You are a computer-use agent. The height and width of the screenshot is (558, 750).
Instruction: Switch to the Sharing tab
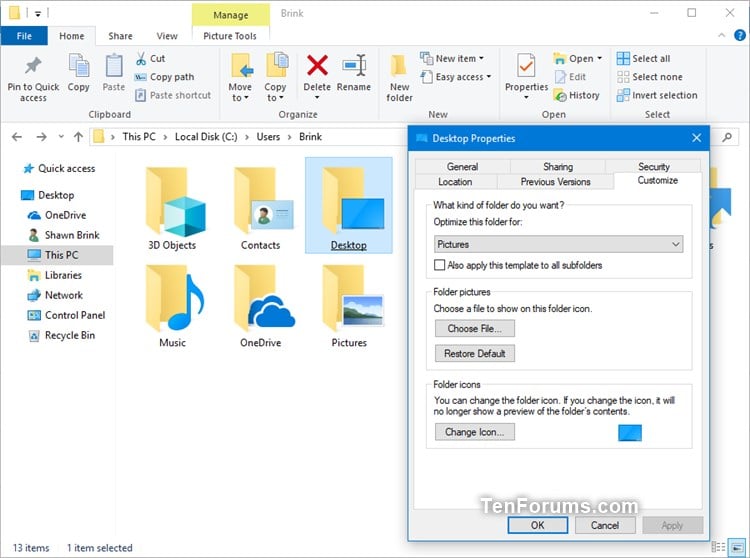pos(558,166)
